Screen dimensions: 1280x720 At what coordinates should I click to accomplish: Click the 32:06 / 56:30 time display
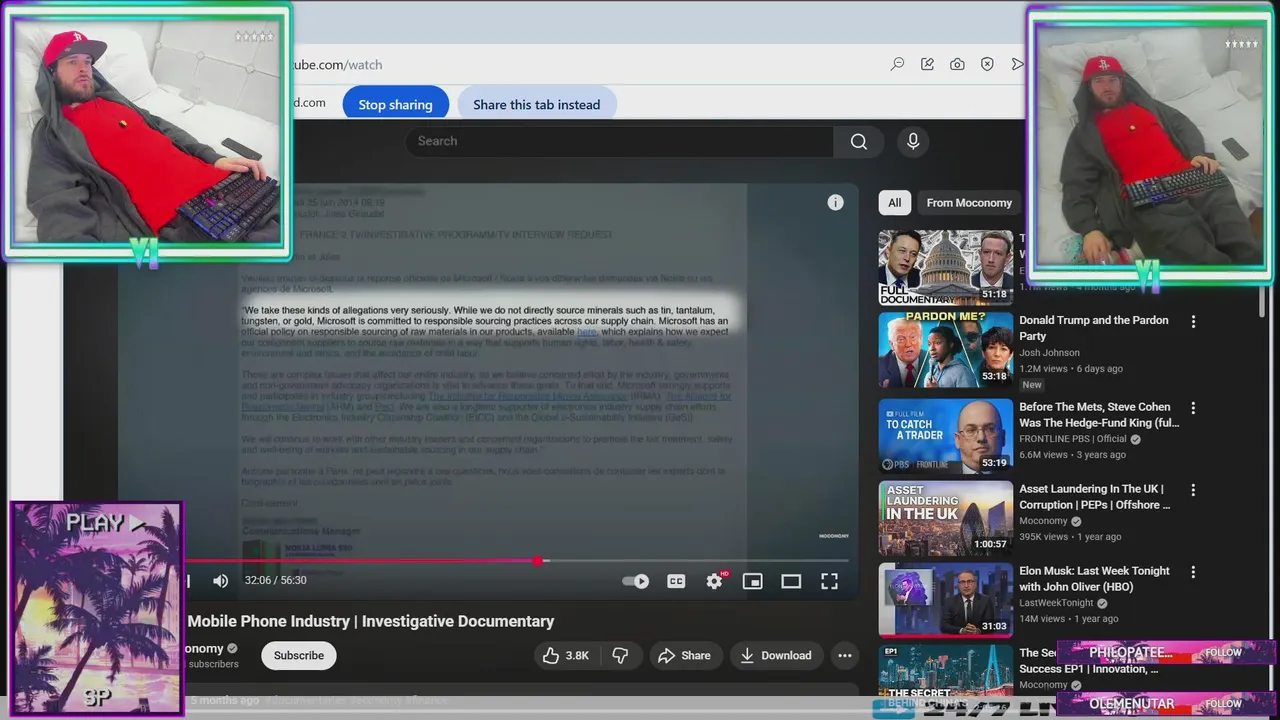276,580
